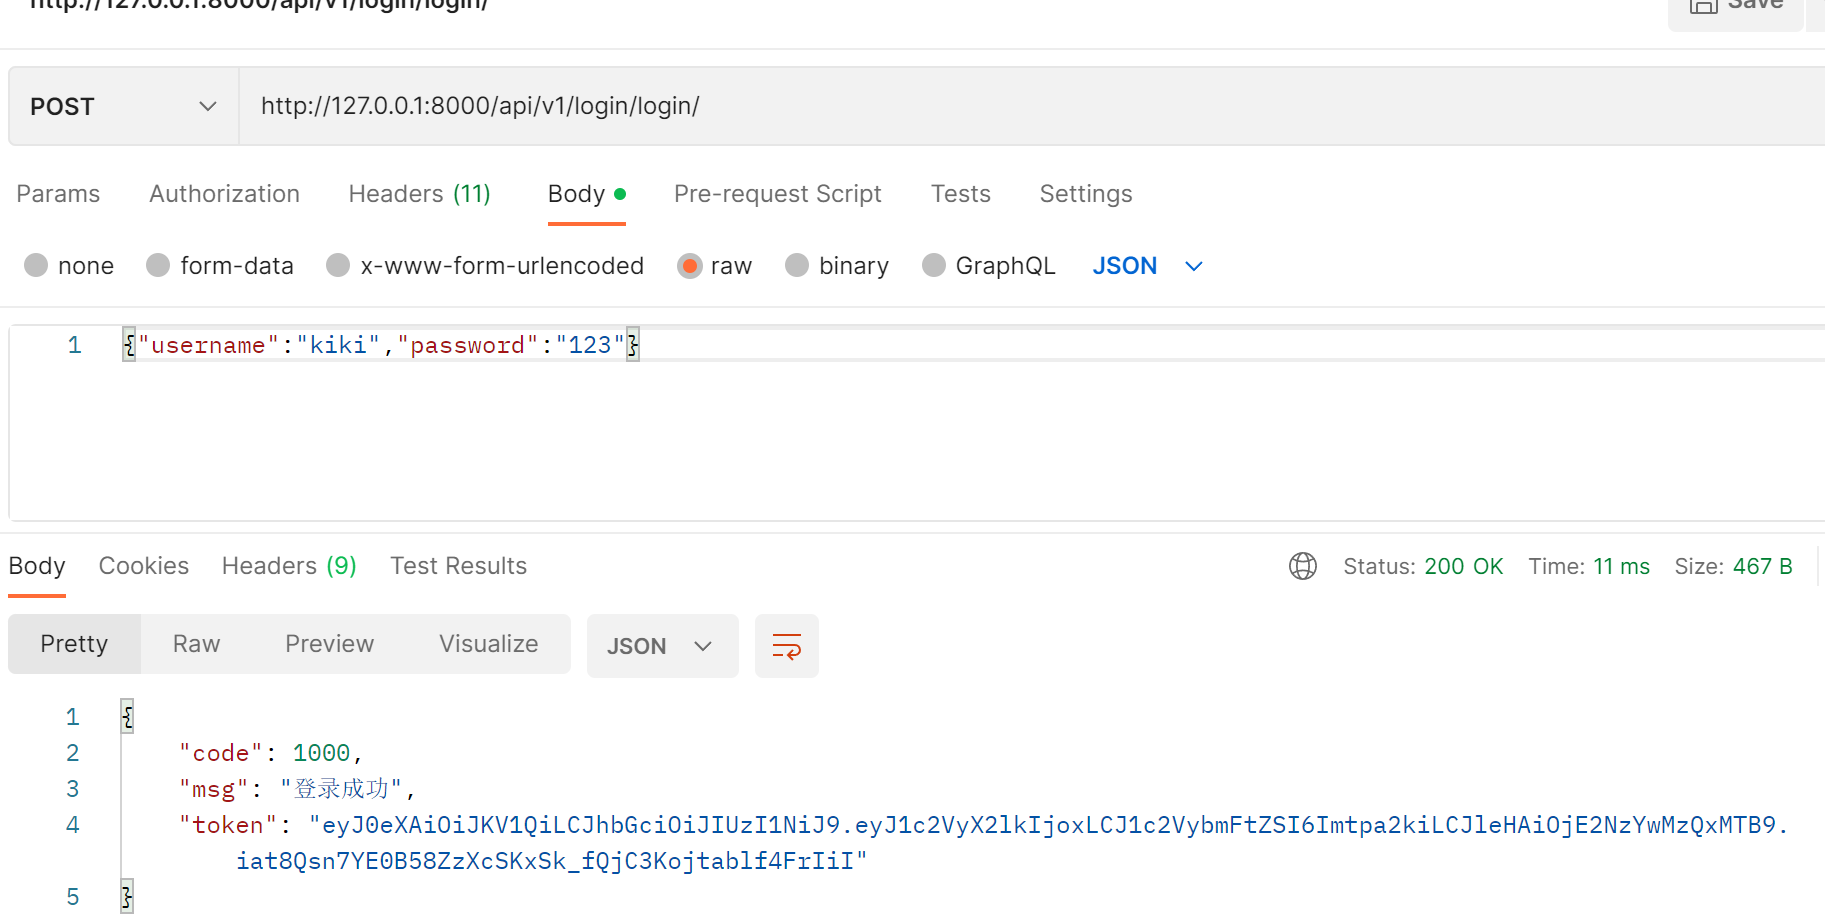Click inside the request body JSON editor line
Screen dimensions: 1825x917
[972, 345]
